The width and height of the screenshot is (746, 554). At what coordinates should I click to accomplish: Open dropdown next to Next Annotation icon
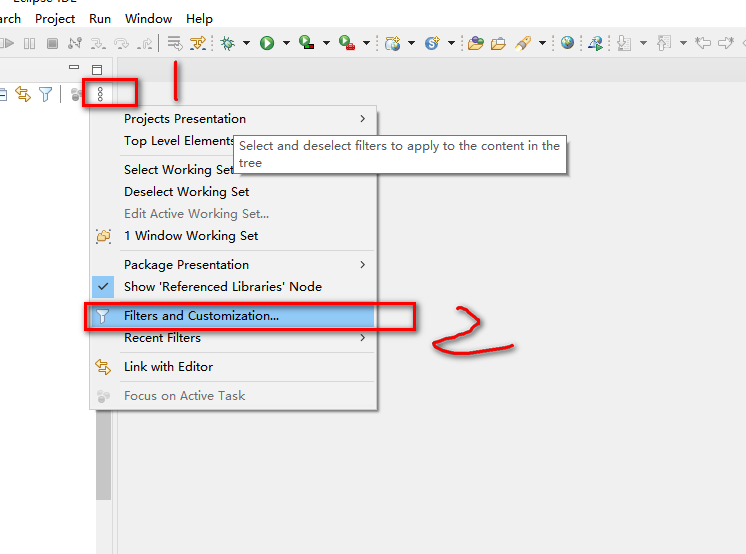643,43
